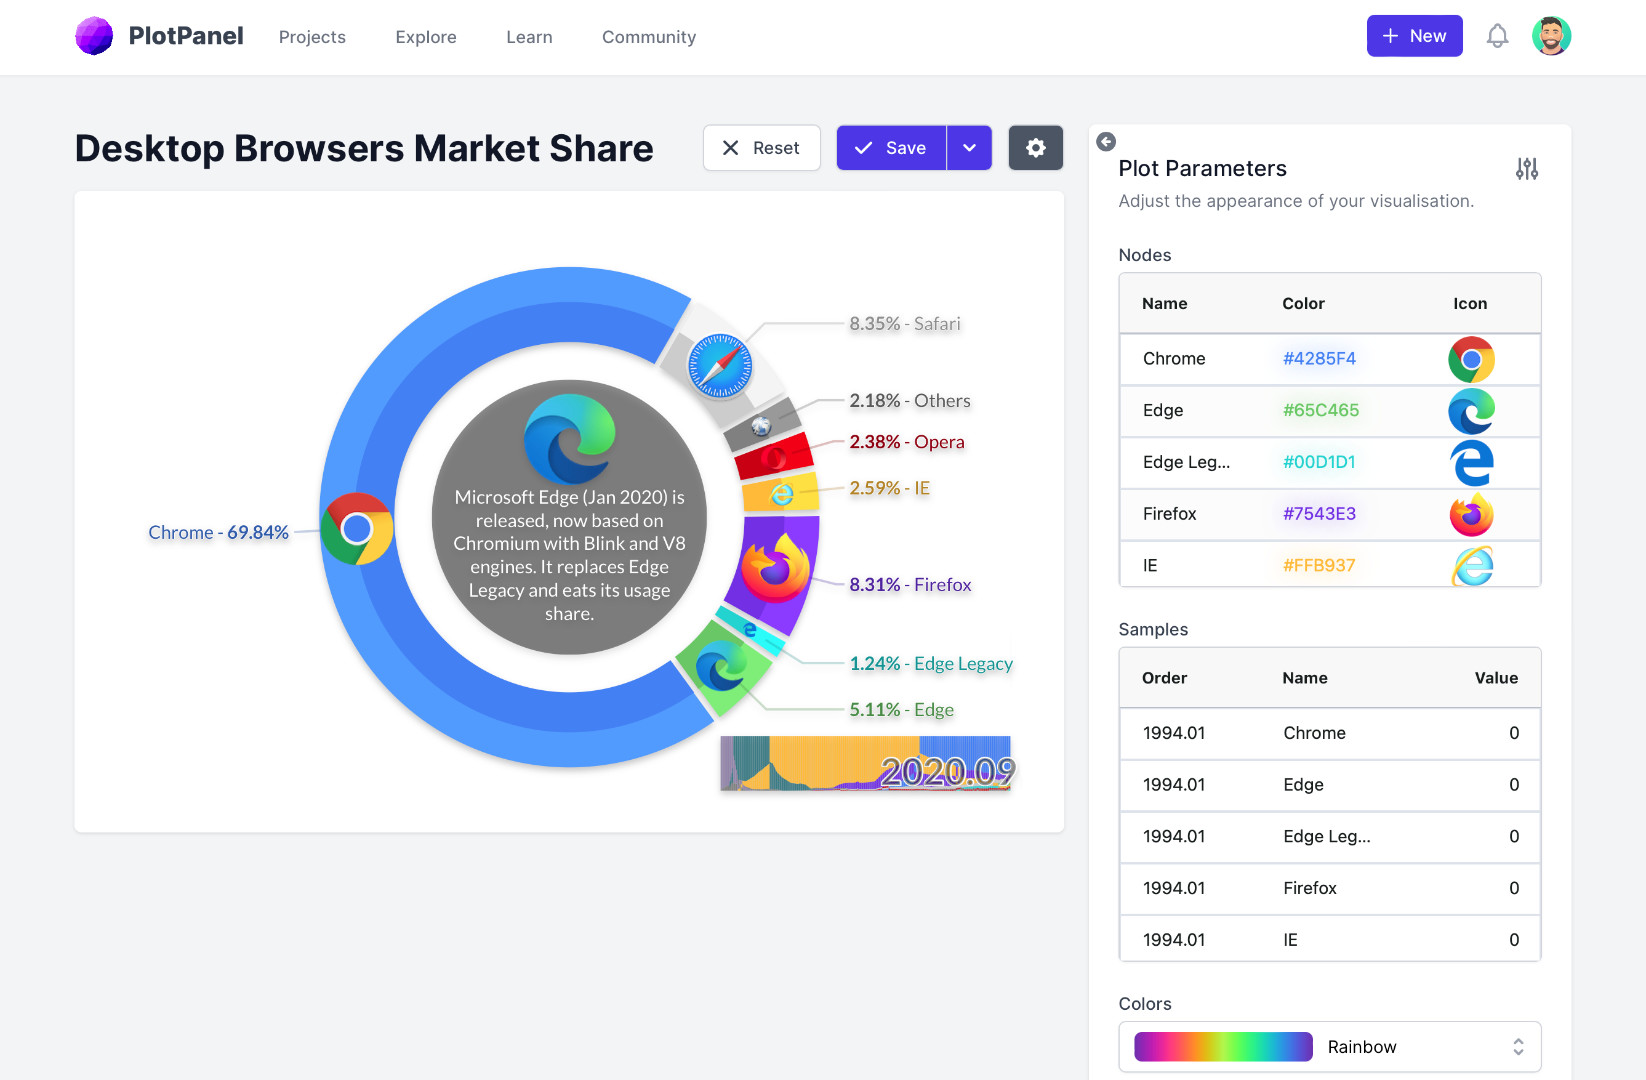Click the IE icon in the Nodes table

(x=1470, y=565)
